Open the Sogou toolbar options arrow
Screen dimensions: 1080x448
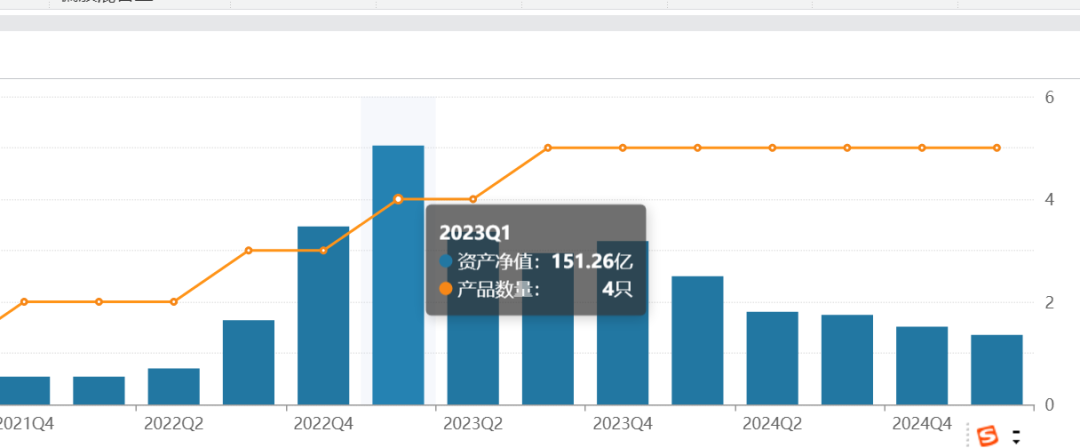[1017, 437]
